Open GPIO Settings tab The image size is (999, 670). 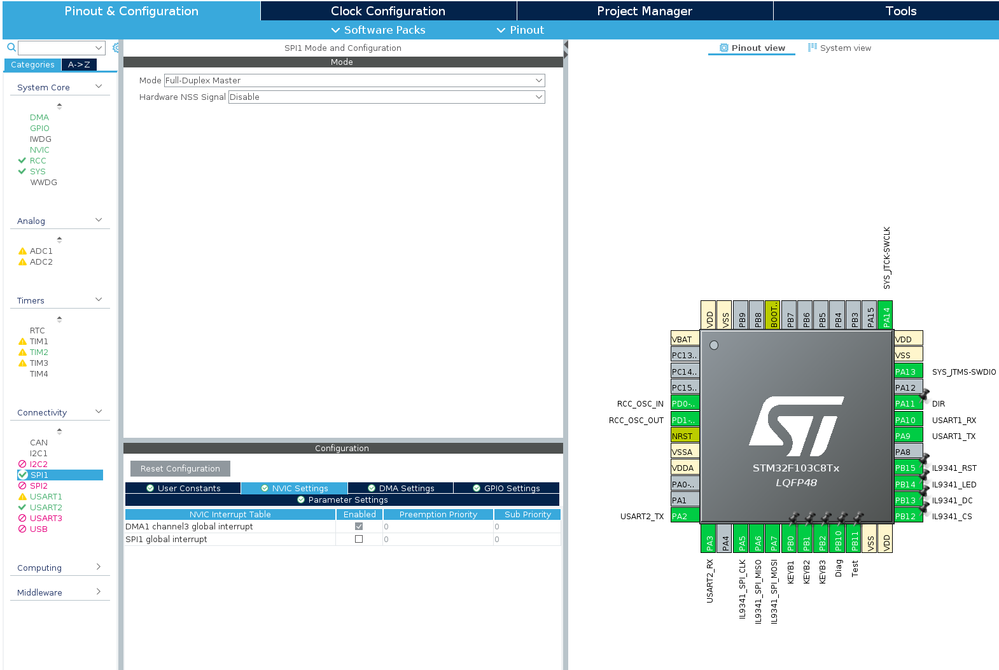[507, 488]
